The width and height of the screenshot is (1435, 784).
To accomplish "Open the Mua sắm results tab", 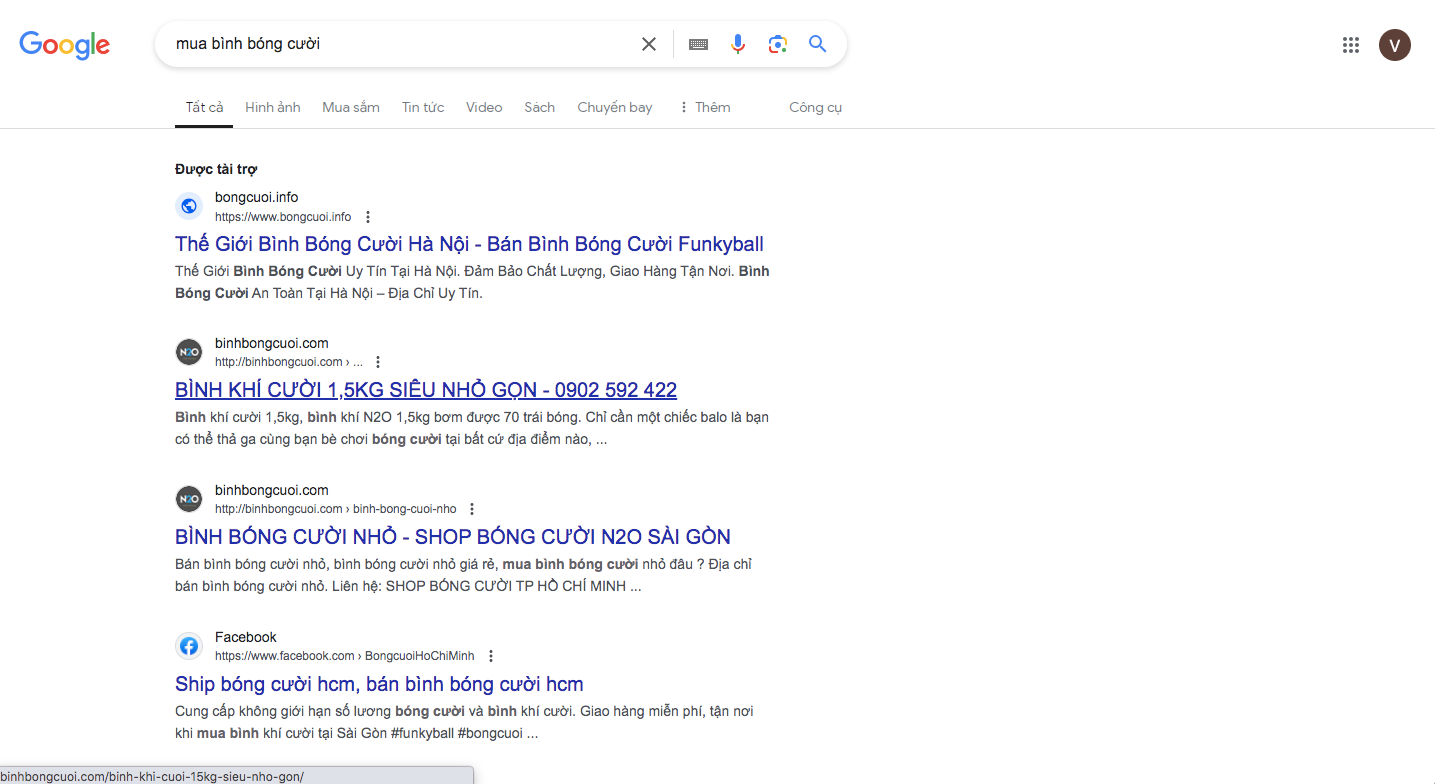I will click(350, 107).
